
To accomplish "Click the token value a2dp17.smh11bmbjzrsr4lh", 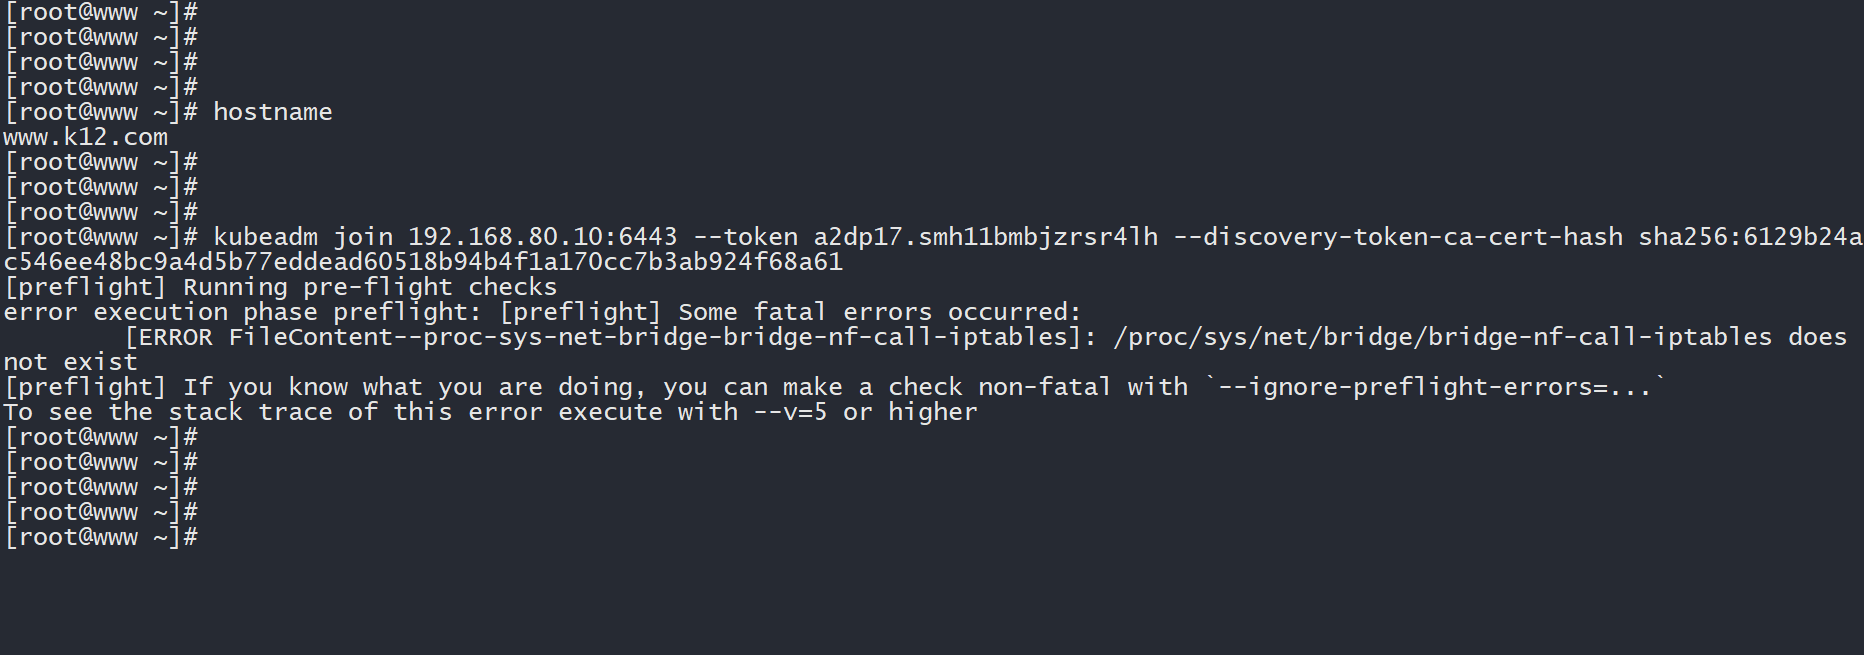I will (x=985, y=237).
